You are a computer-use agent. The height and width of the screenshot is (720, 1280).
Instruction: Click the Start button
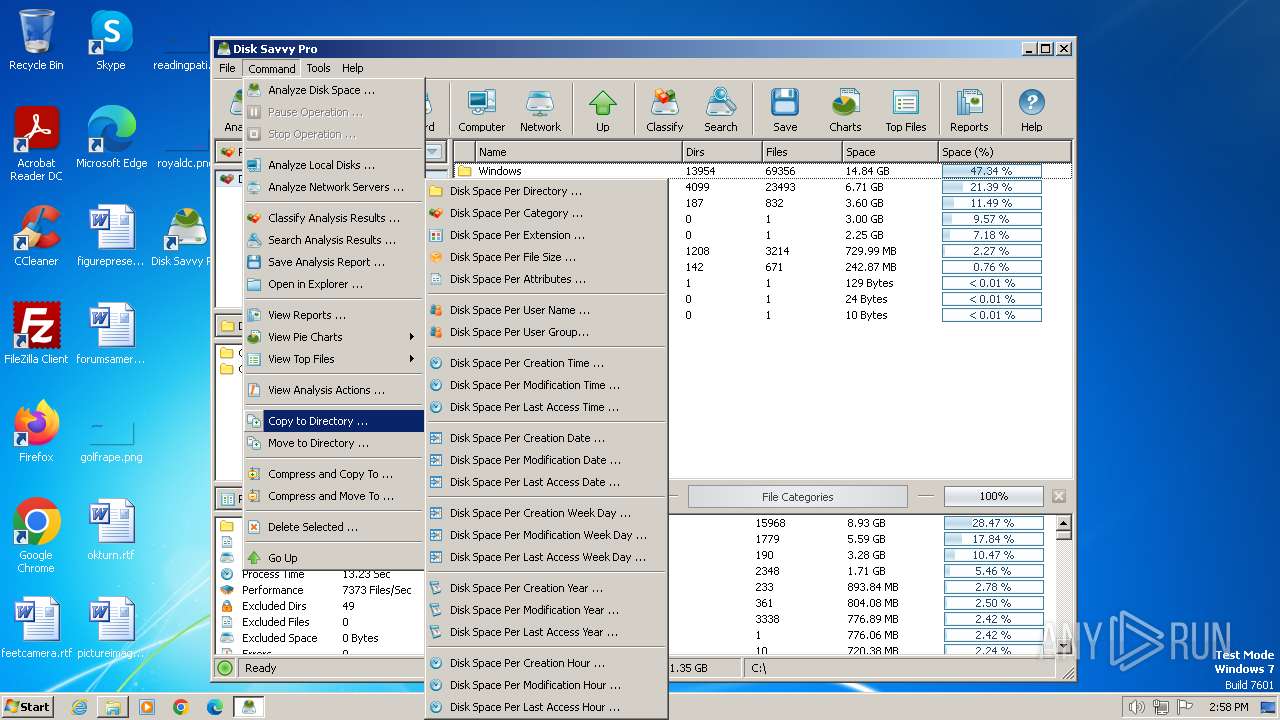point(27,707)
